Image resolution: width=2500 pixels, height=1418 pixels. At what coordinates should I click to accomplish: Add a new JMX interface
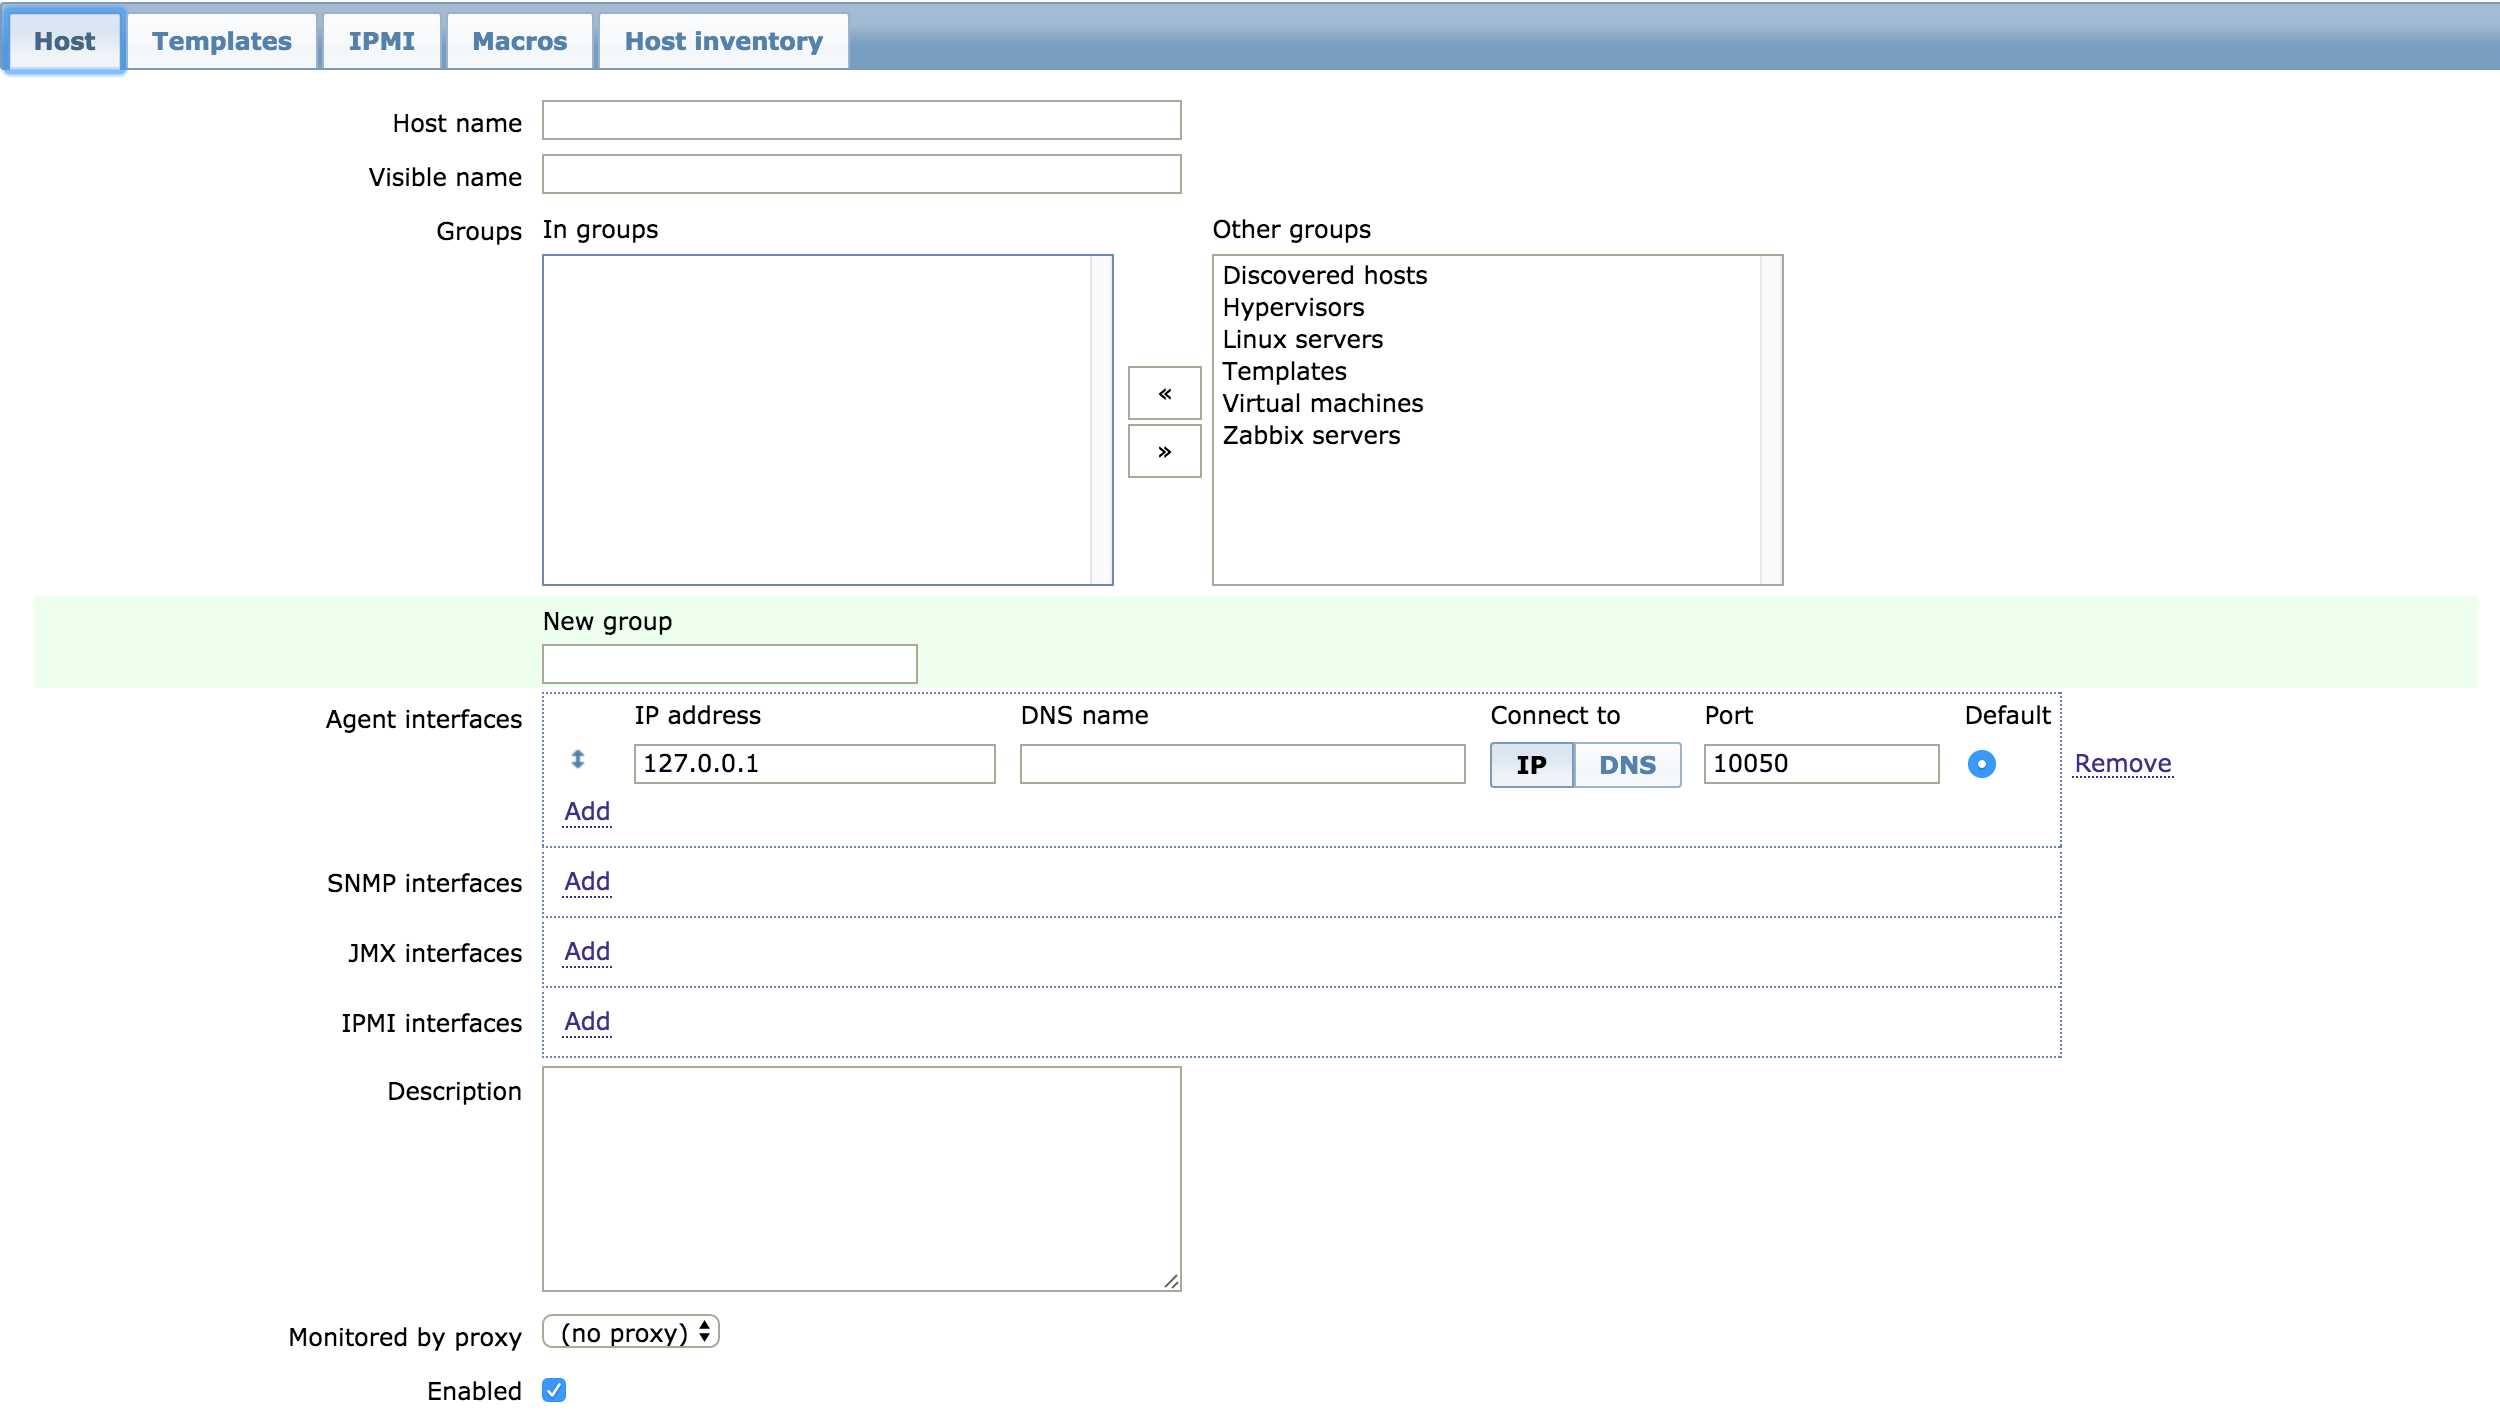587,951
